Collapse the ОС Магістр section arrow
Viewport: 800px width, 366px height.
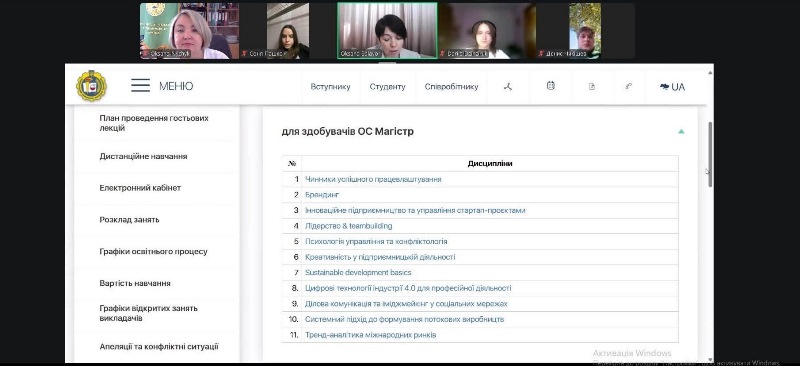[681, 132]
